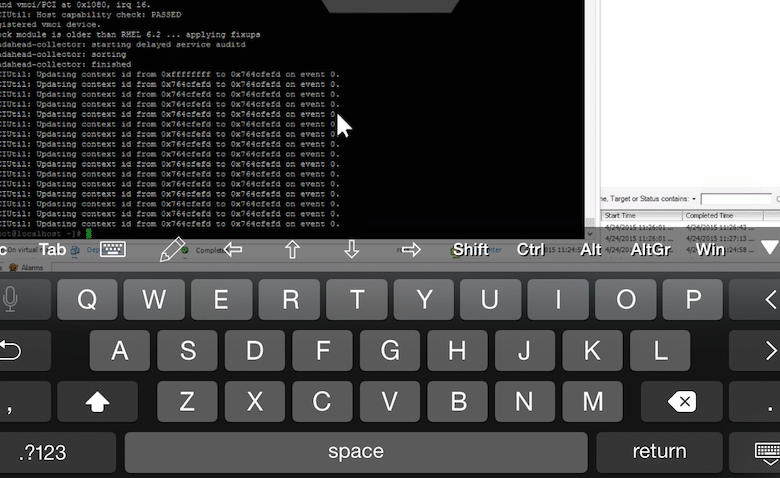Image resolution: width=780 pixels, height=478 pixels.
Task: Open the filter dropdown beside Status contains
Action: click(x=694, y=199)
